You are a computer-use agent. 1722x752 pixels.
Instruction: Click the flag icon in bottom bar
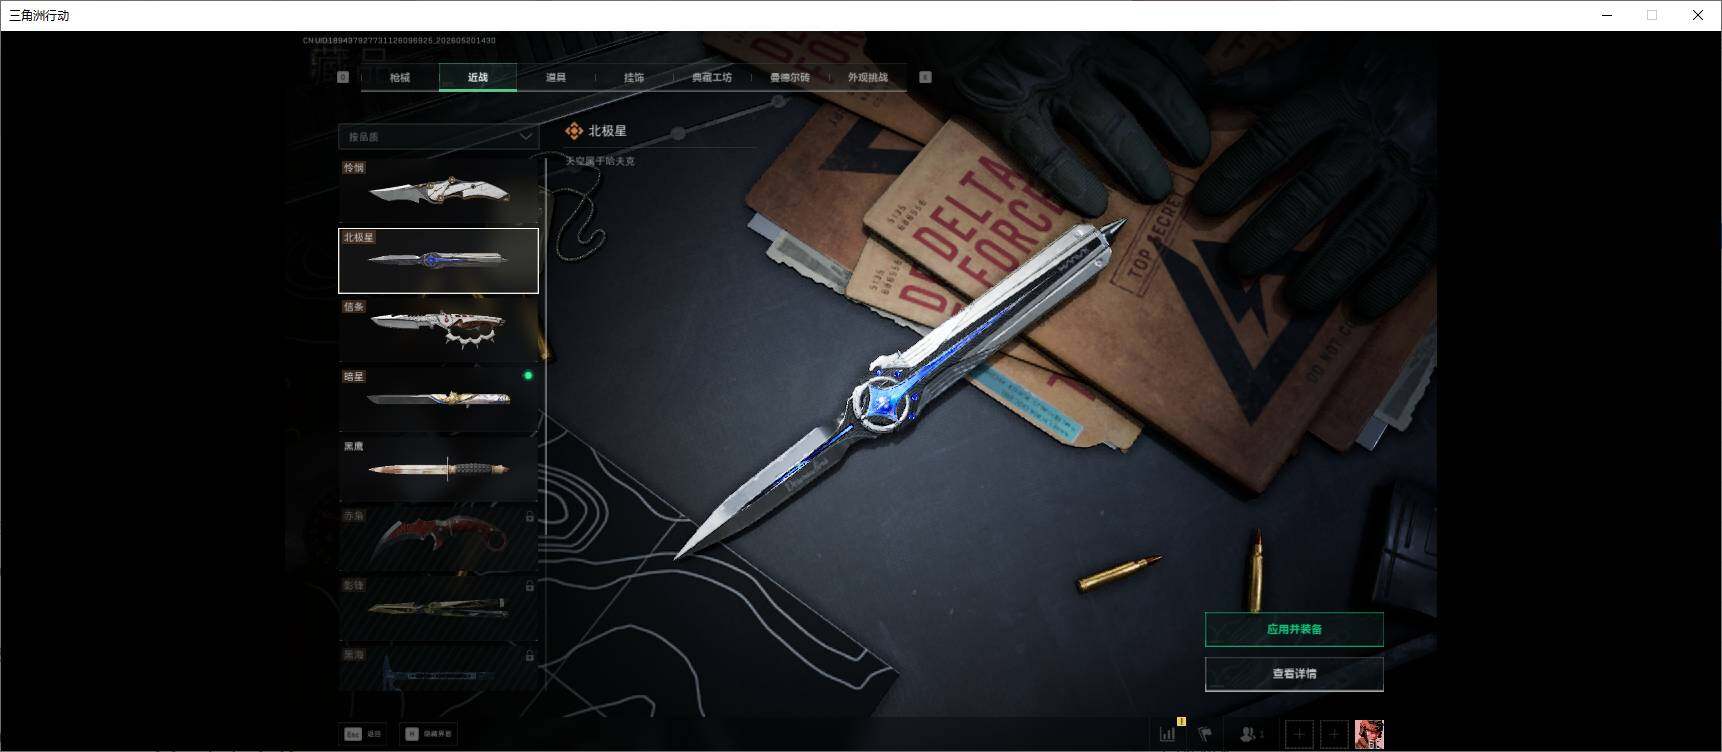click(1205, 734)
